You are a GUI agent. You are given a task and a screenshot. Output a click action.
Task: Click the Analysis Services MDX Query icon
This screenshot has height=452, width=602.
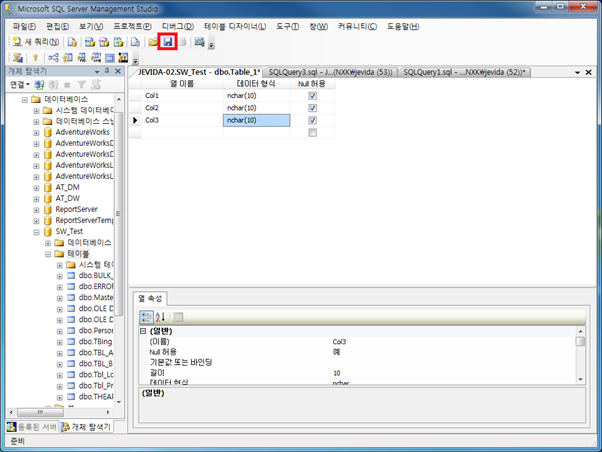click(x=90, y=41)
